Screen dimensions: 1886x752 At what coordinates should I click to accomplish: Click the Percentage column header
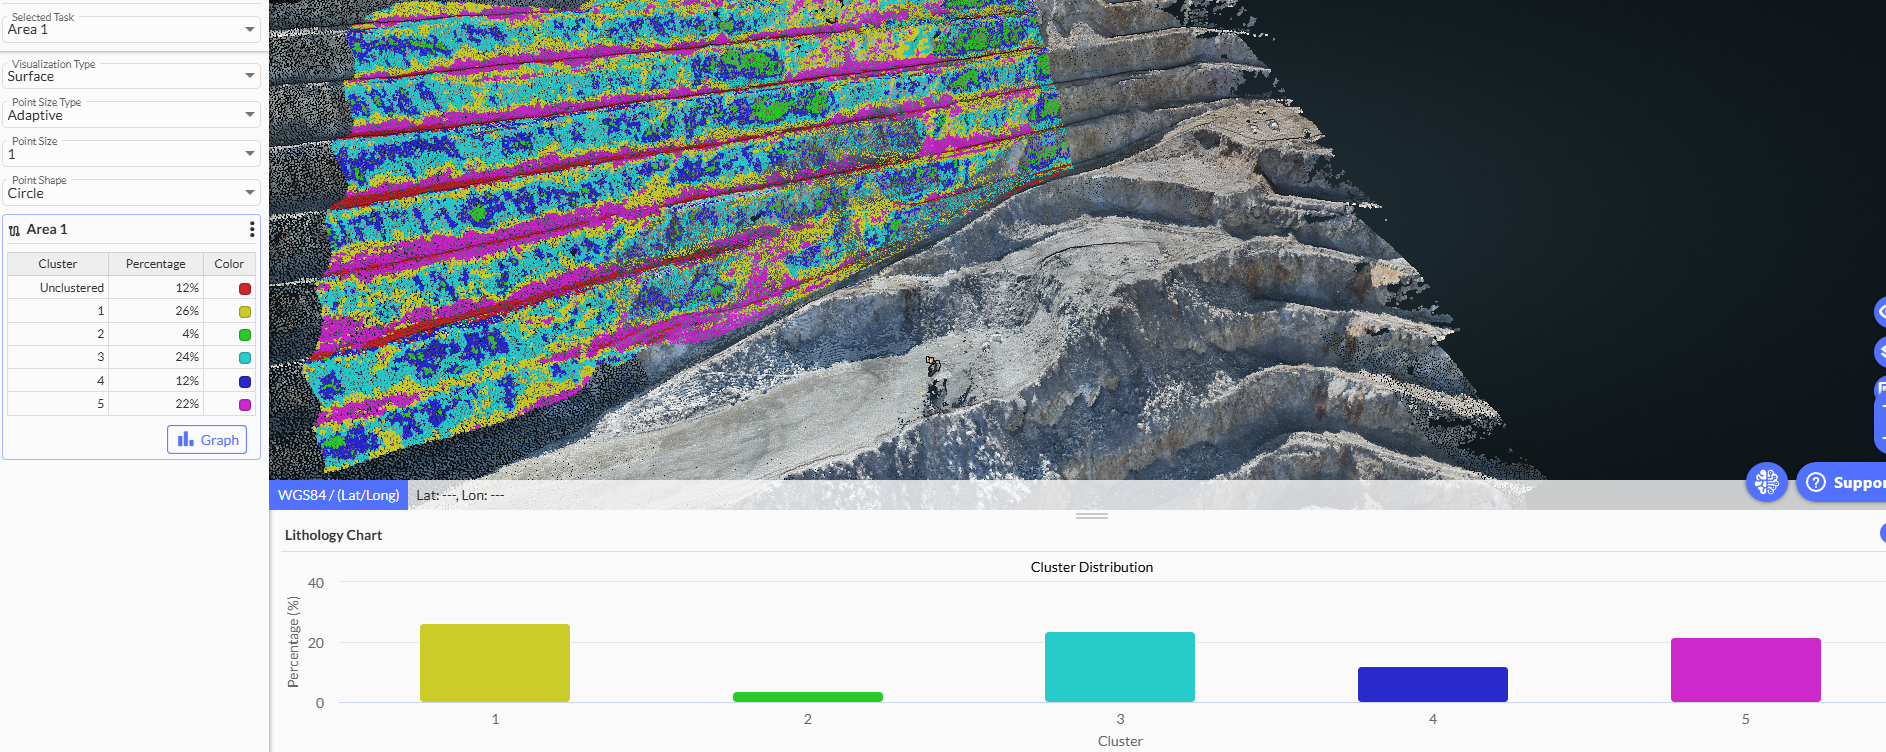coord(155,264)
